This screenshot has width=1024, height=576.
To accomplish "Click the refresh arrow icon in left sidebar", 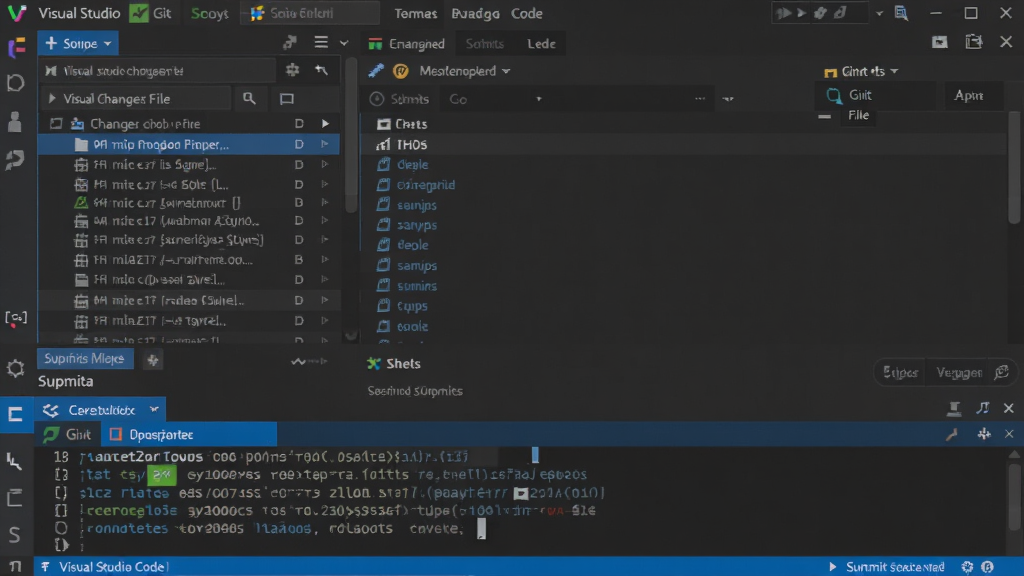I will coord(16,159).
